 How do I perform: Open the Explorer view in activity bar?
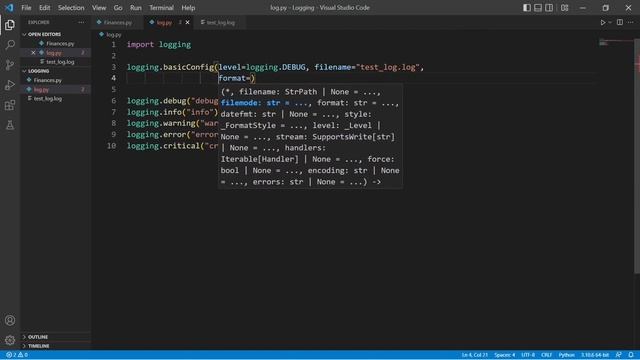[x=10, y=25]
